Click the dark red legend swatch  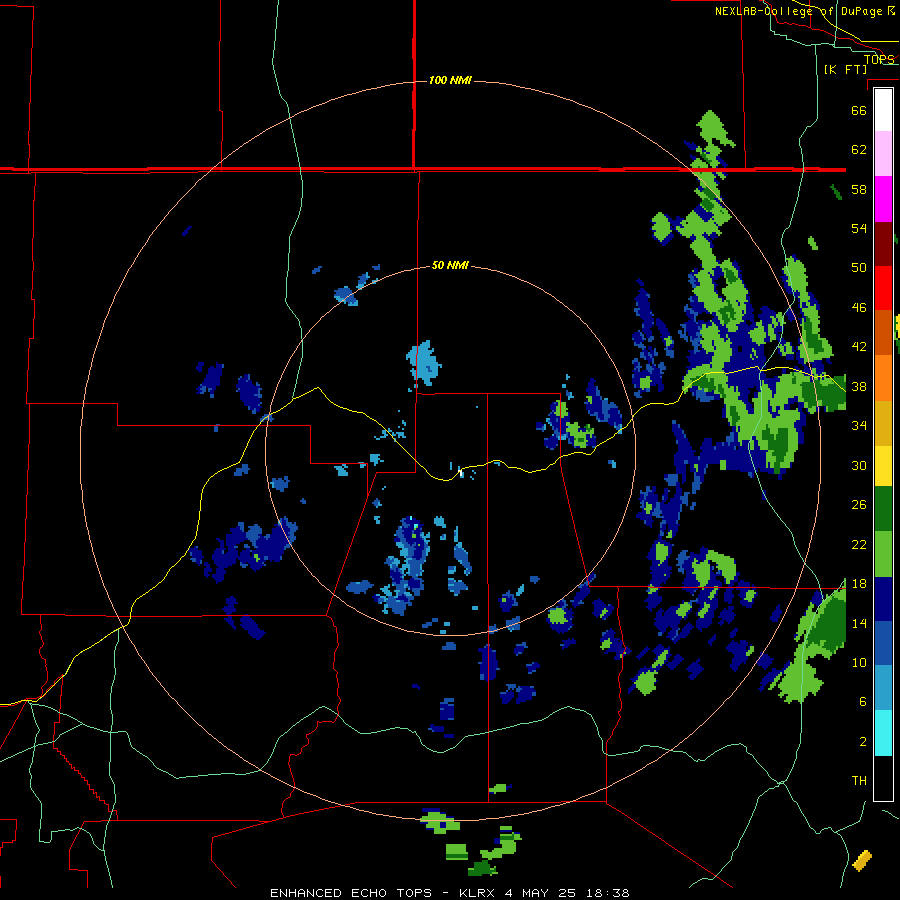point(883,244)
